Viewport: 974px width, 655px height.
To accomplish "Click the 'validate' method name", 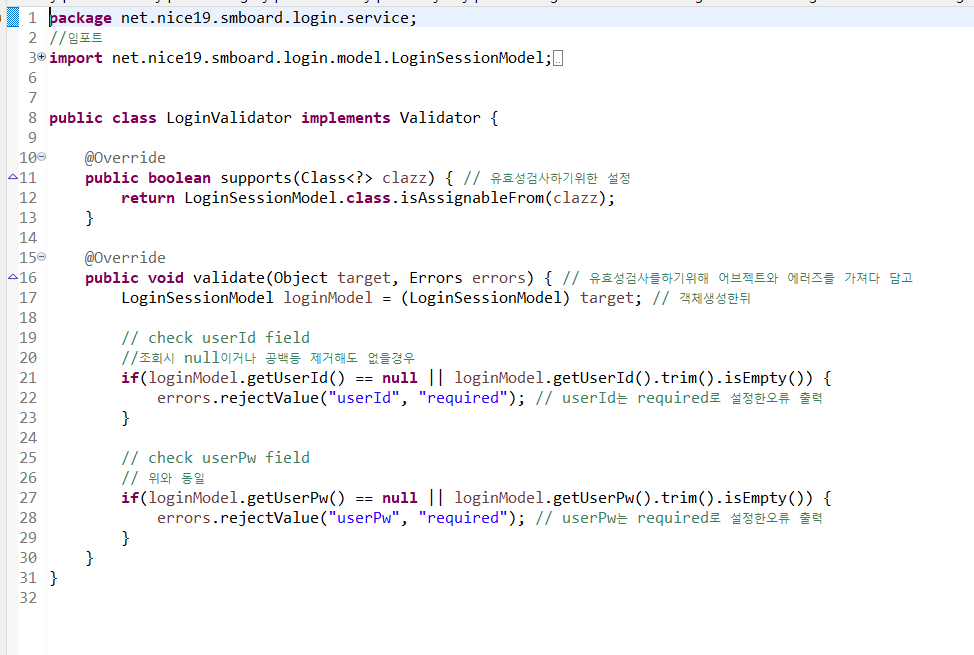I will 229,278.
